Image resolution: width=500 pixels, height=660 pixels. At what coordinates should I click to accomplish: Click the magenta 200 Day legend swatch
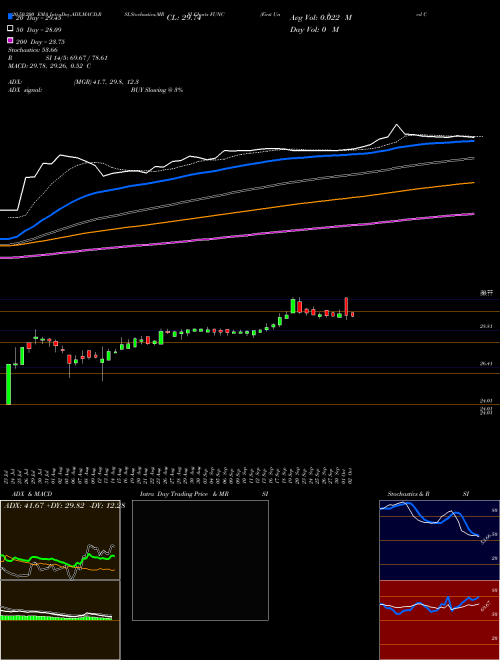11,40
